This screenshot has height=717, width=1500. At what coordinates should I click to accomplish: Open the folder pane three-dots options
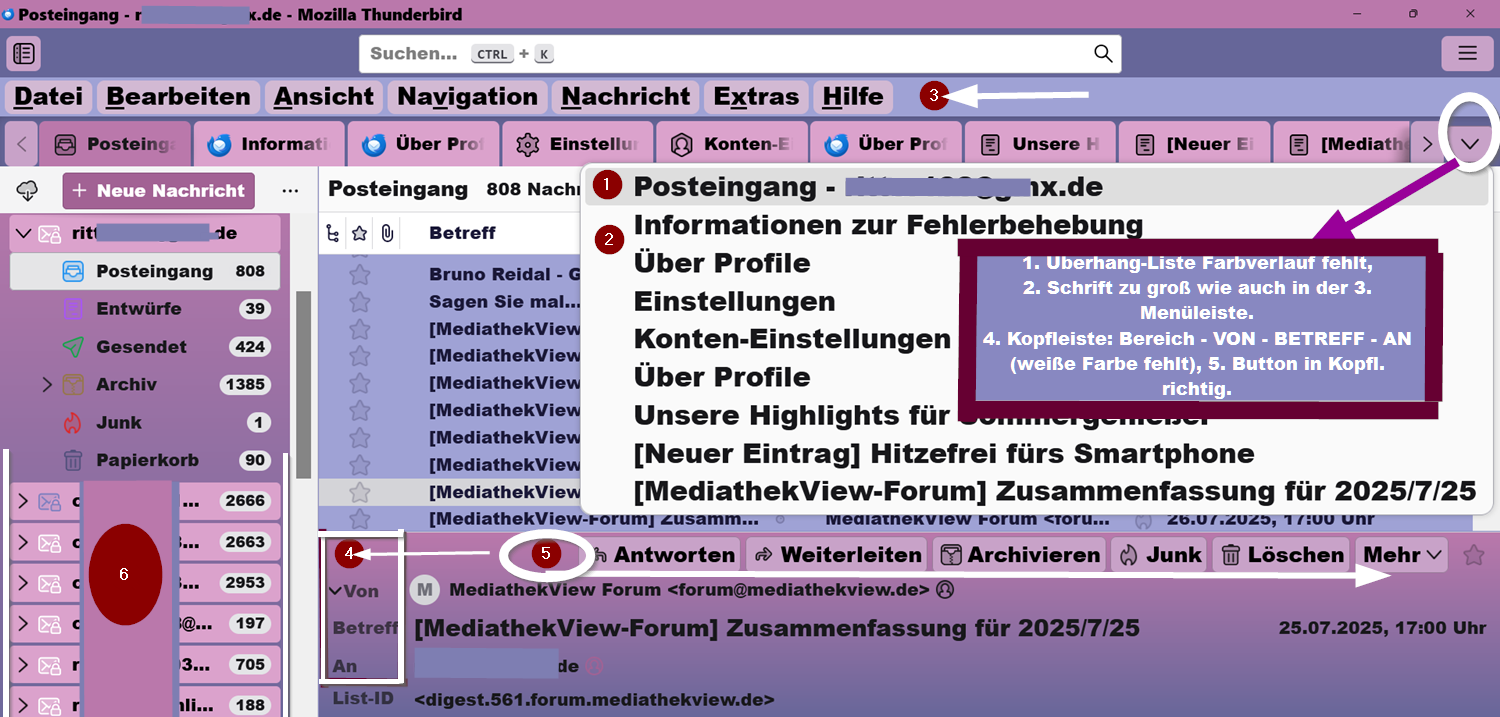coord(291,190)
